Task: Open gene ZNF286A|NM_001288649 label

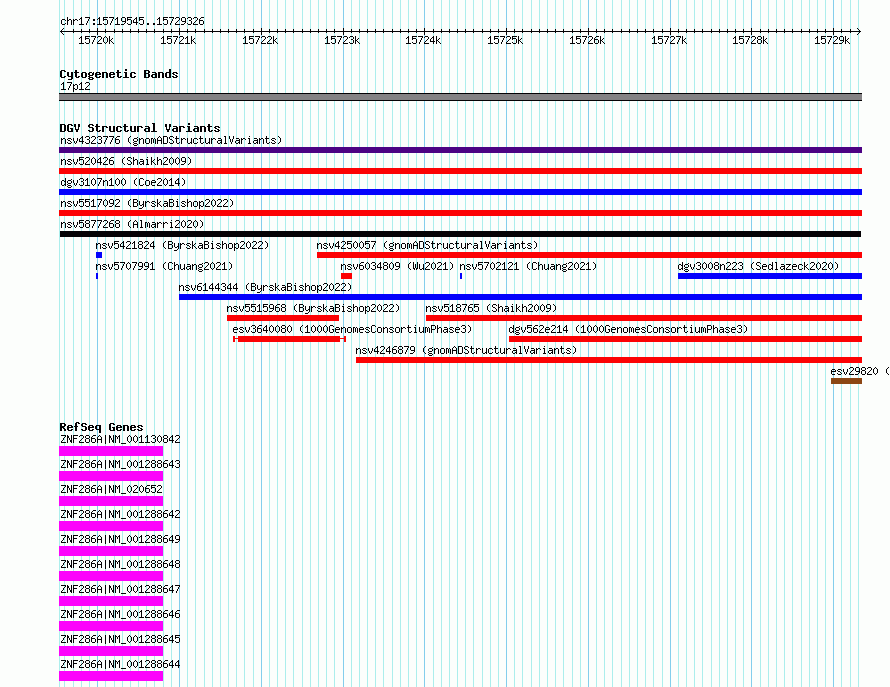Action: click(x=120, y=539)
